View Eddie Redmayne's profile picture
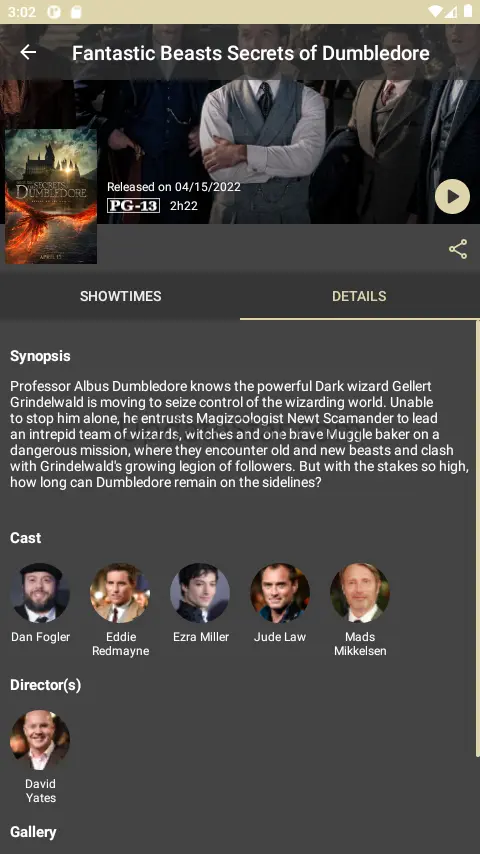This screenshot has width=480, height=854. (120, 593)
